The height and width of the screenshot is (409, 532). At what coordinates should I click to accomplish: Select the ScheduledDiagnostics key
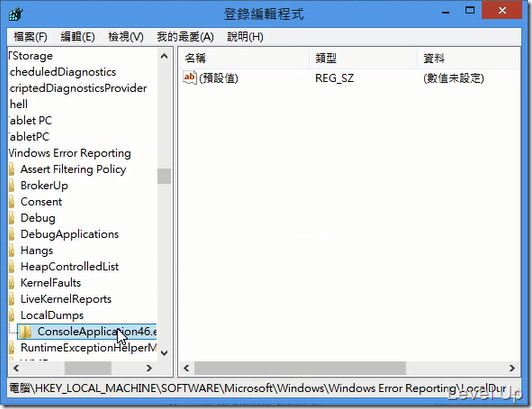pos(62,72)
